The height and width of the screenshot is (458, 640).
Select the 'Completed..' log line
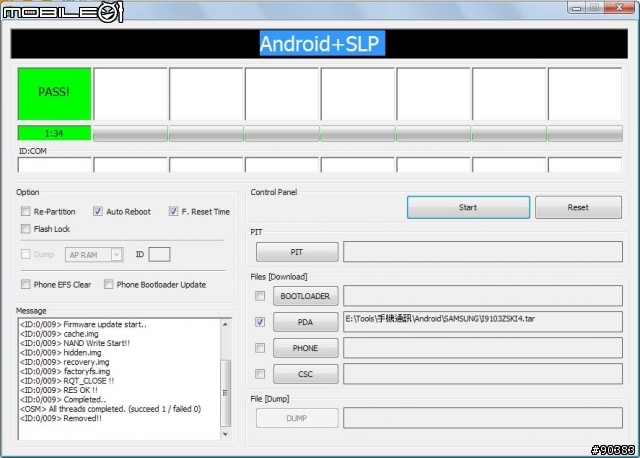click(x=63, y=400)
